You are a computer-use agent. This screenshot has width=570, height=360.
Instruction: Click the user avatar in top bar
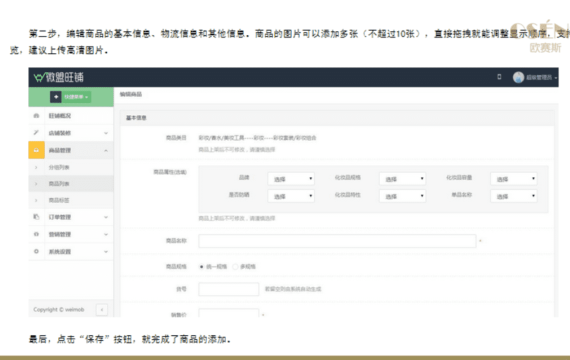(518, 77)
